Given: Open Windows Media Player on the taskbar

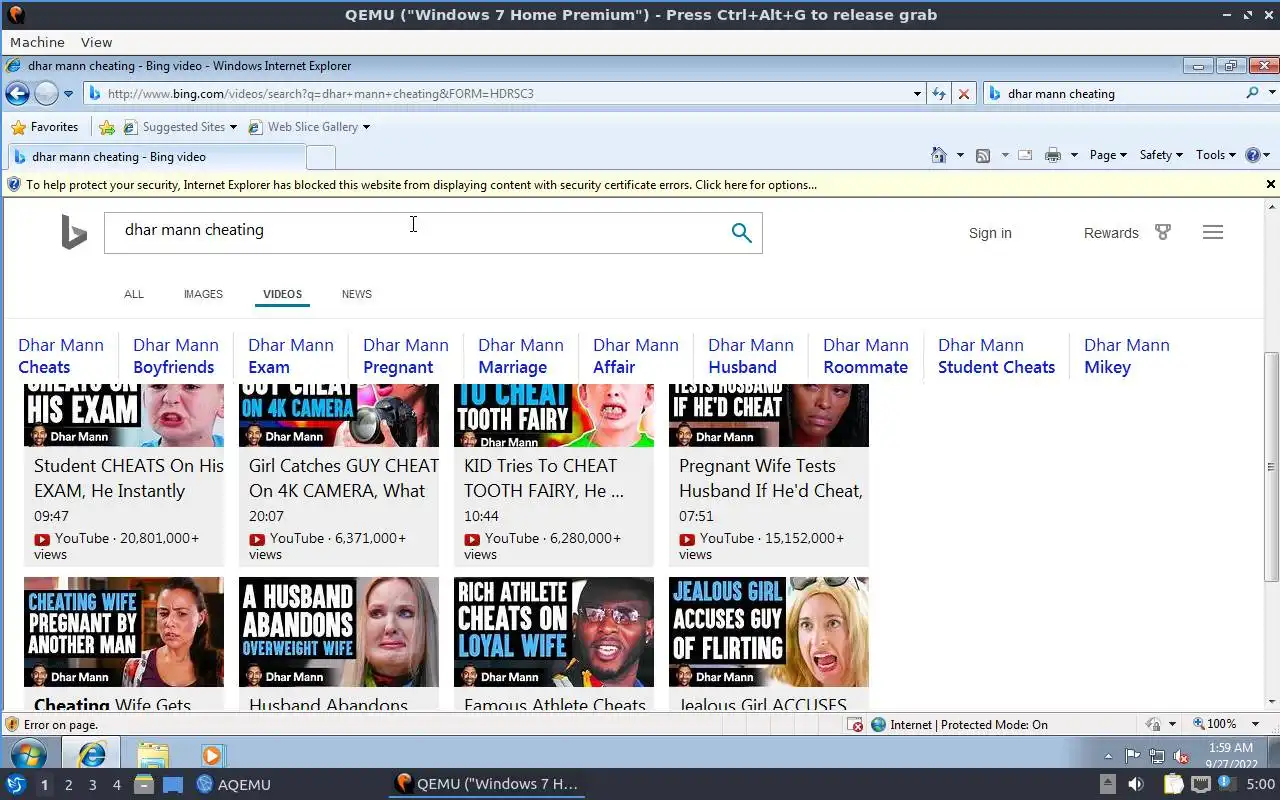Looking at the screenshot, I should pos(212,755).
